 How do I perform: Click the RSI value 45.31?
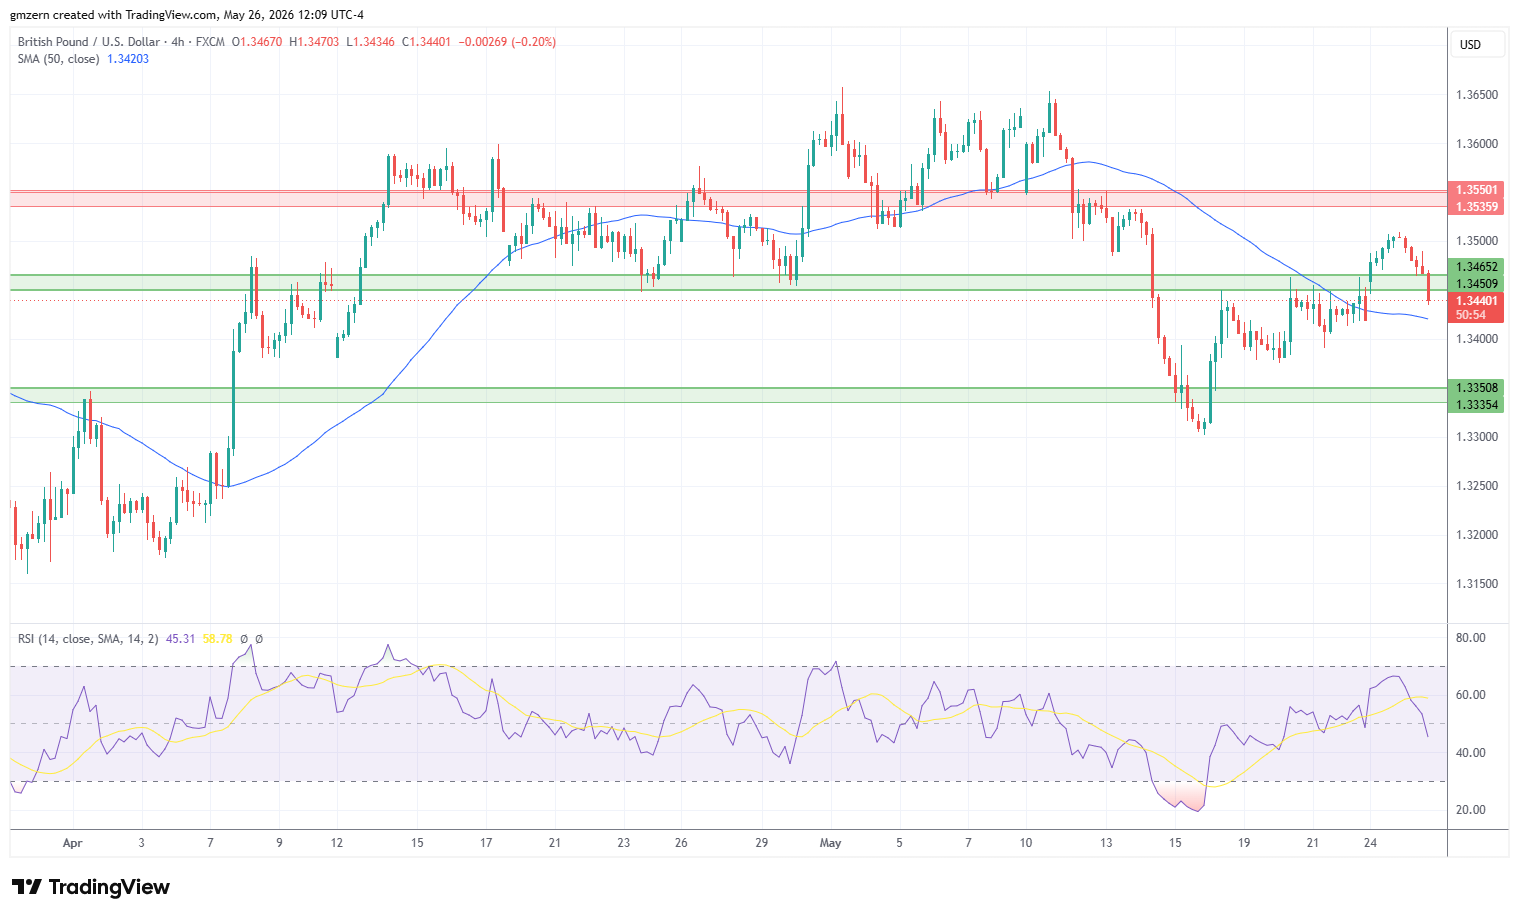coord(180,638)
